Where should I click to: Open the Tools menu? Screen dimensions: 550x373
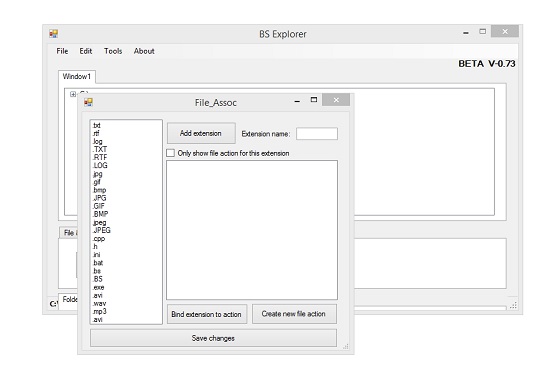[x=113, y=51]
